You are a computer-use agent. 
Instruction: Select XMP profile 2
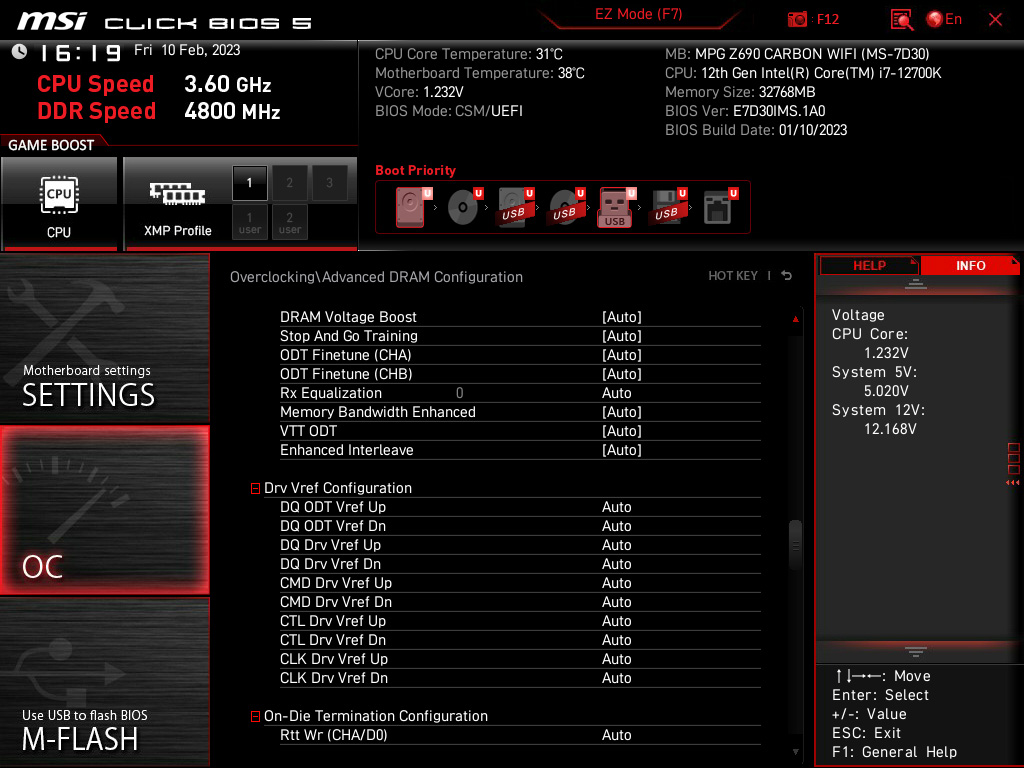(289, 183)
